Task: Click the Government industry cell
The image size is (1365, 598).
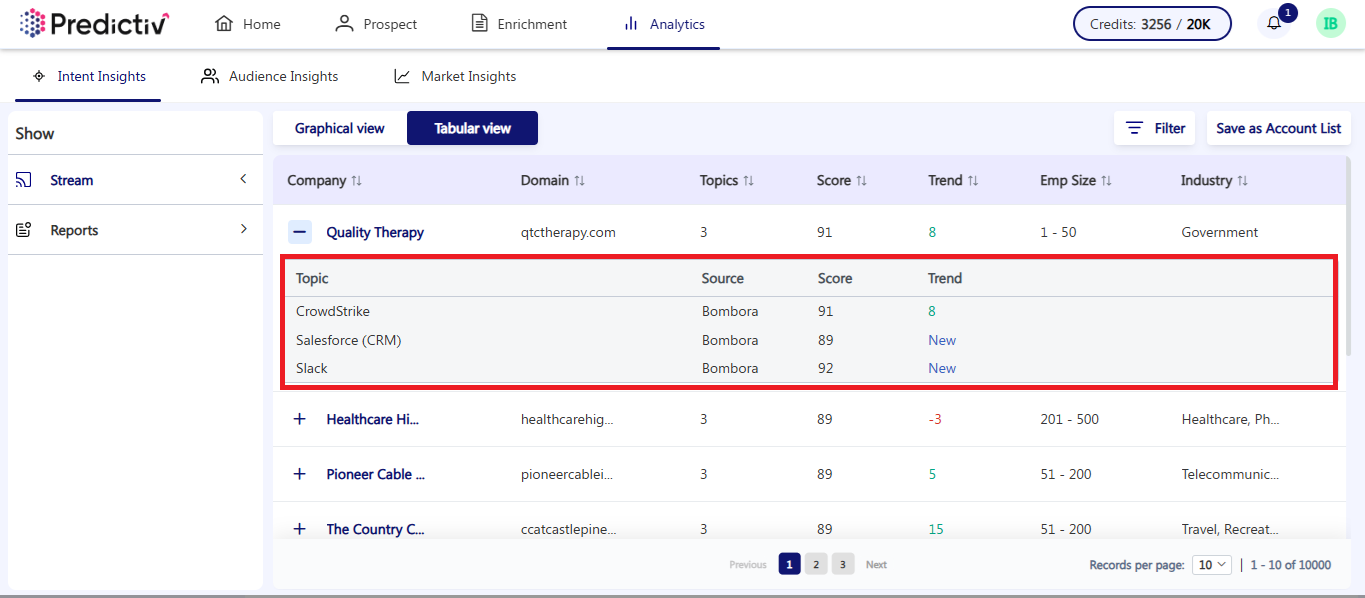Action: point(1220,232)
